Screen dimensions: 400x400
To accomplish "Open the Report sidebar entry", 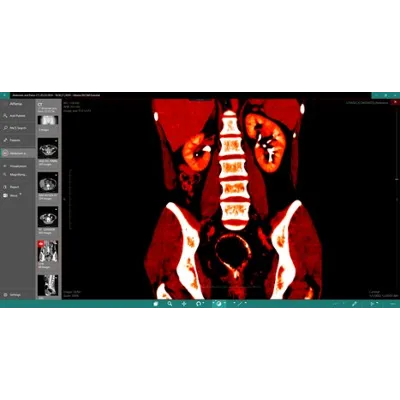I will pyautogui.click(x=17, y=187).
